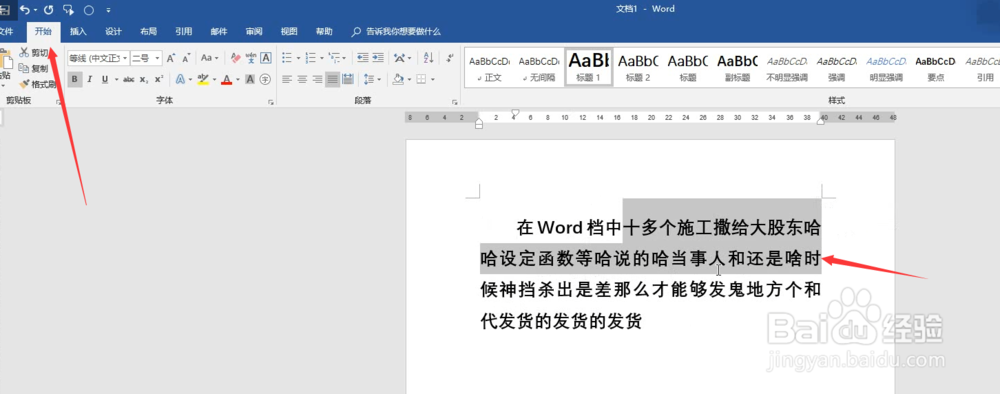Center the text
Image resolution: width=1000 pixels, height=394 pixels.
point(302,80)
